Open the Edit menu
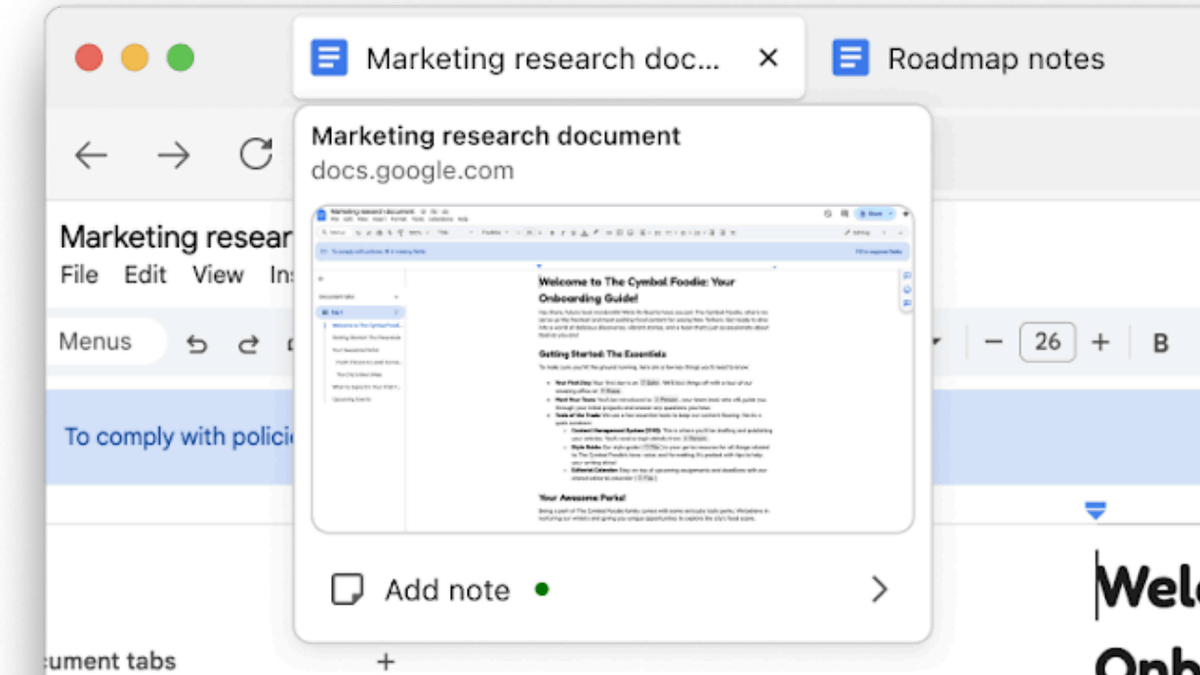This screenshot has width=1200, height=675. (145, 275)
